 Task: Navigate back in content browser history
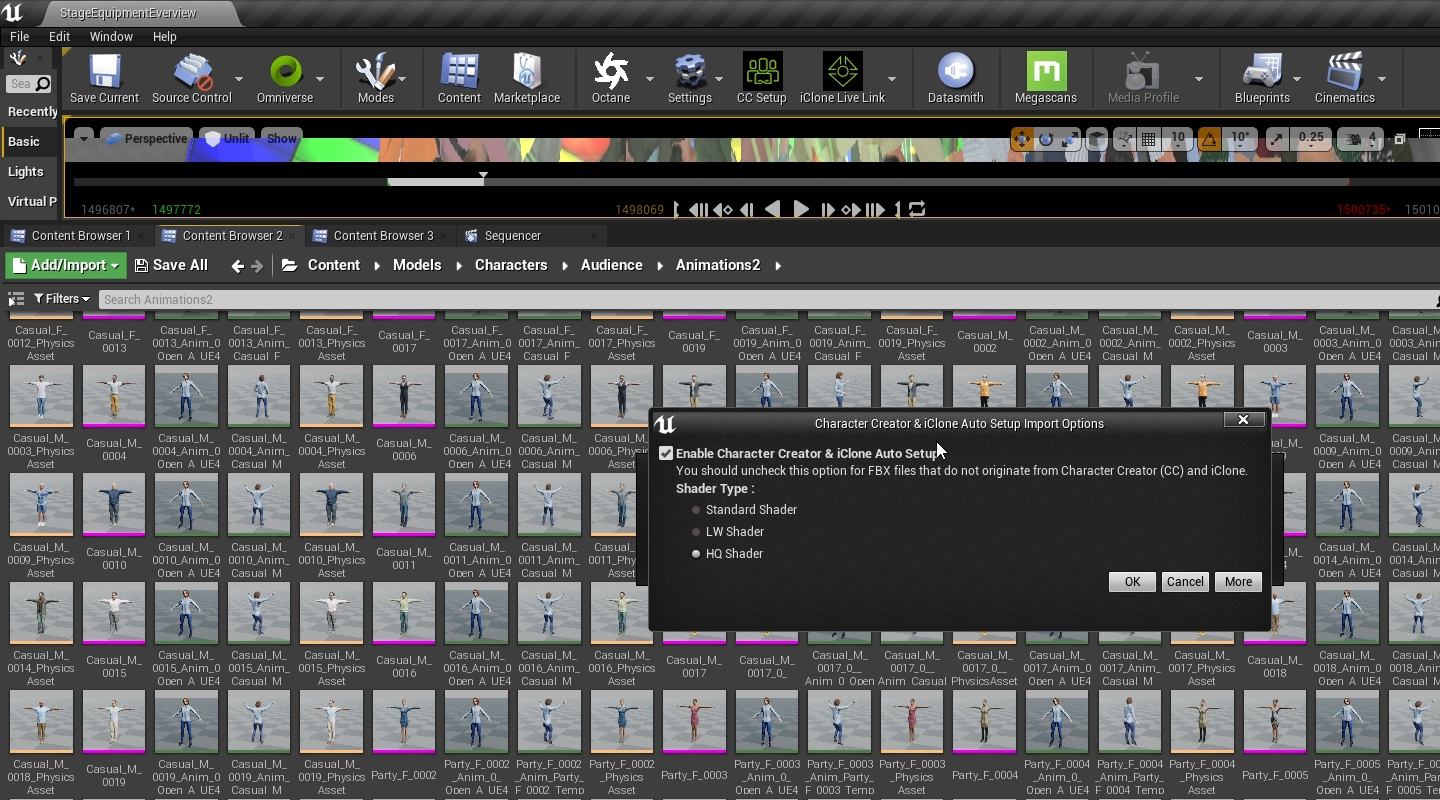(237, 265)
